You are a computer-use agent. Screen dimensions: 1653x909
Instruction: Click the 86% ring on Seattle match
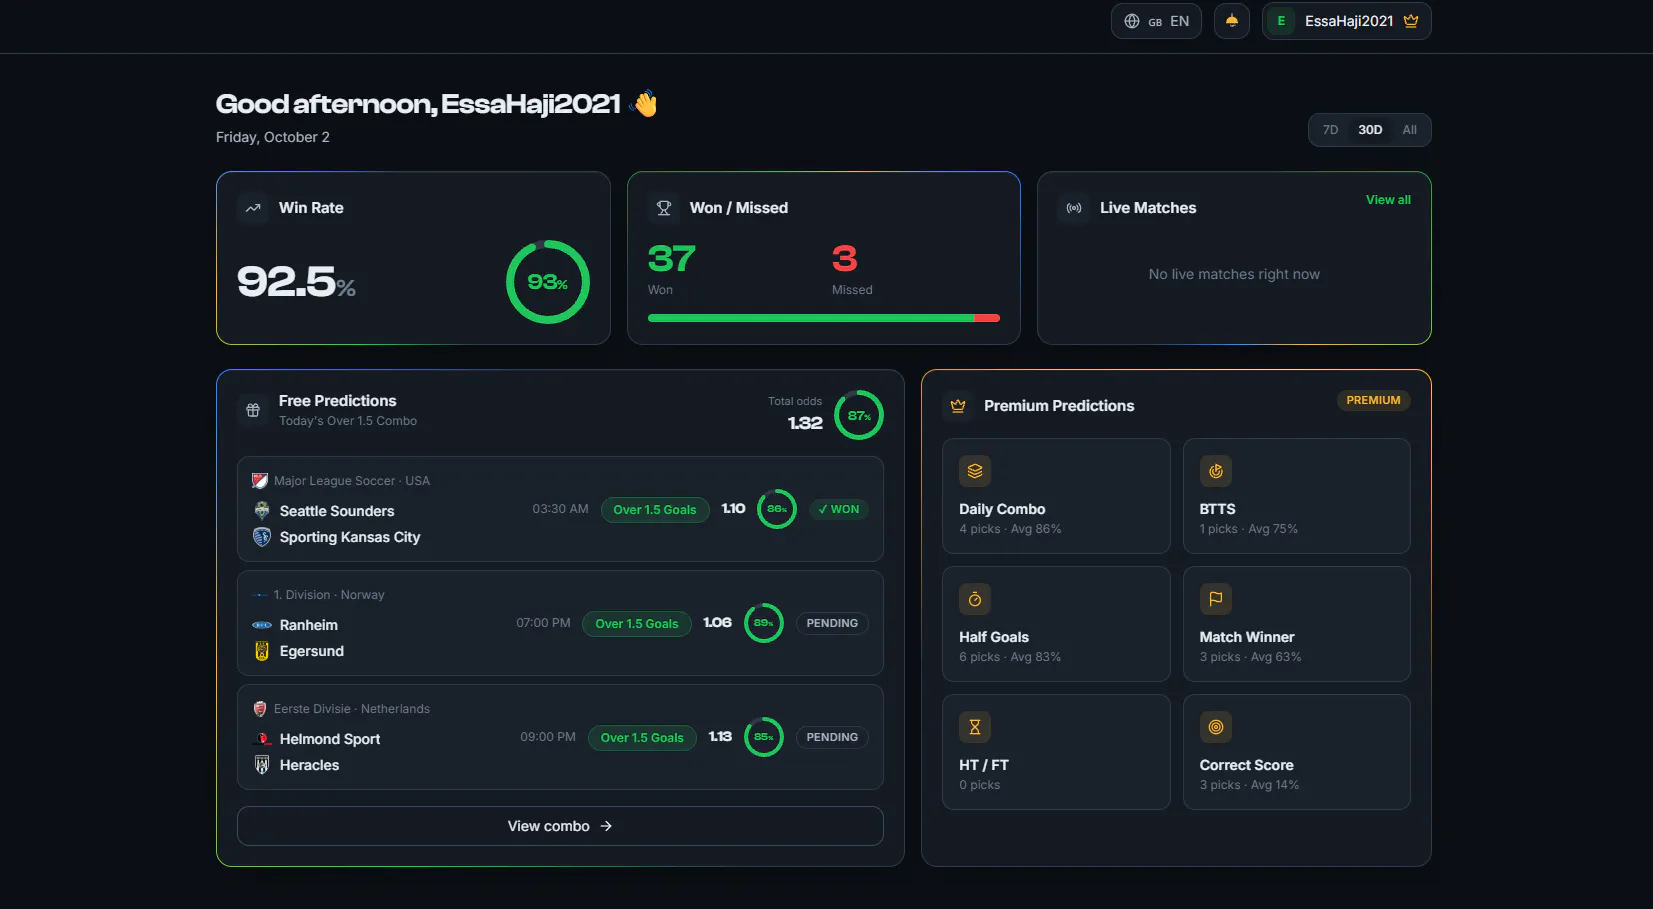pyautogui.click(x=777, y=509)
